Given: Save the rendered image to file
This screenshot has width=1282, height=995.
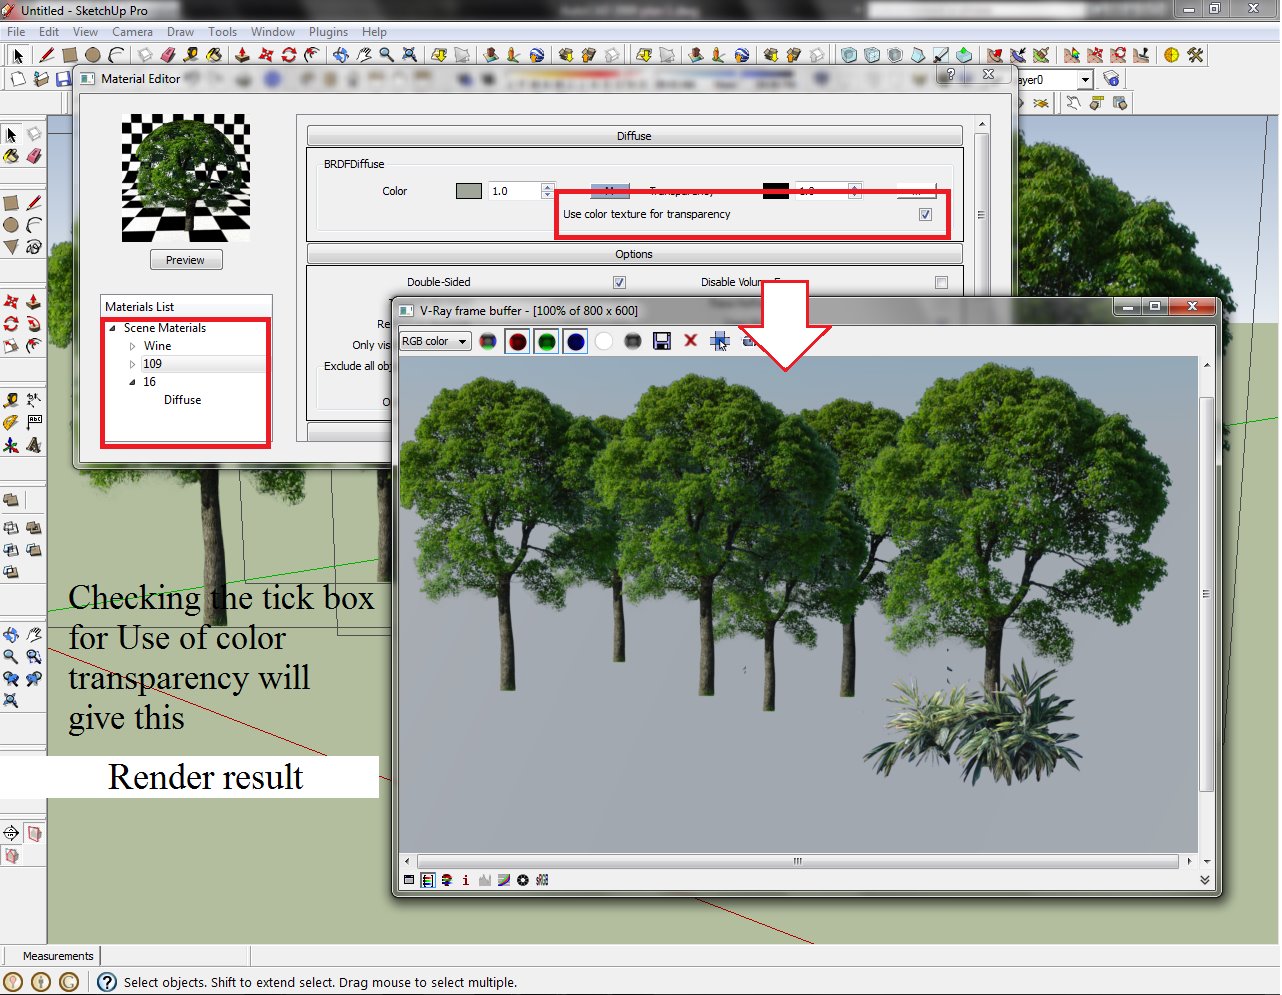Looking at the screenshot, I should click(662, 340).
